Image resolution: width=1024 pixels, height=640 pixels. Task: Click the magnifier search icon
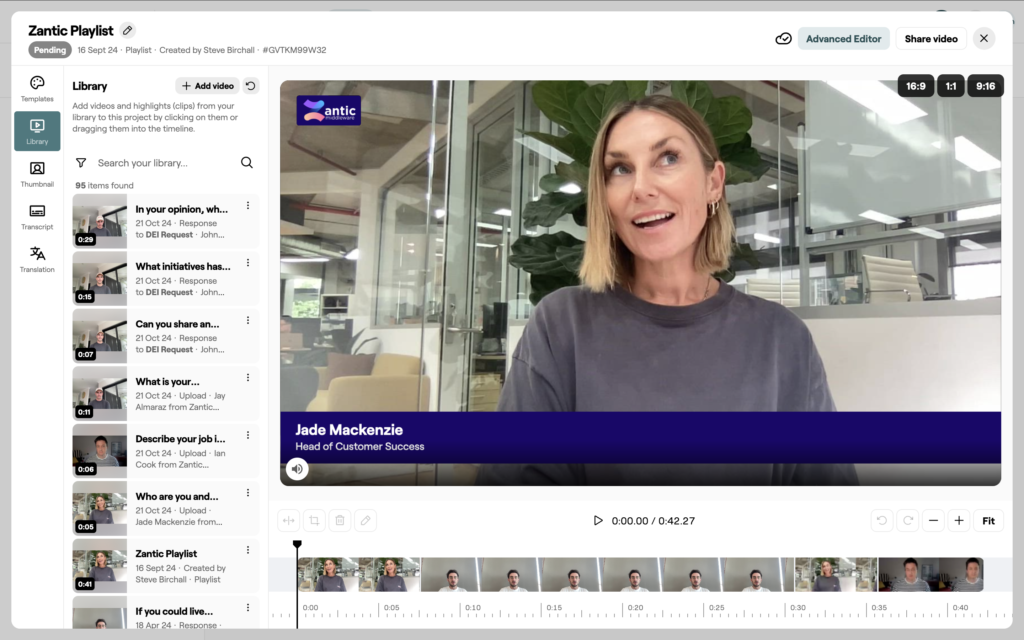247,163
